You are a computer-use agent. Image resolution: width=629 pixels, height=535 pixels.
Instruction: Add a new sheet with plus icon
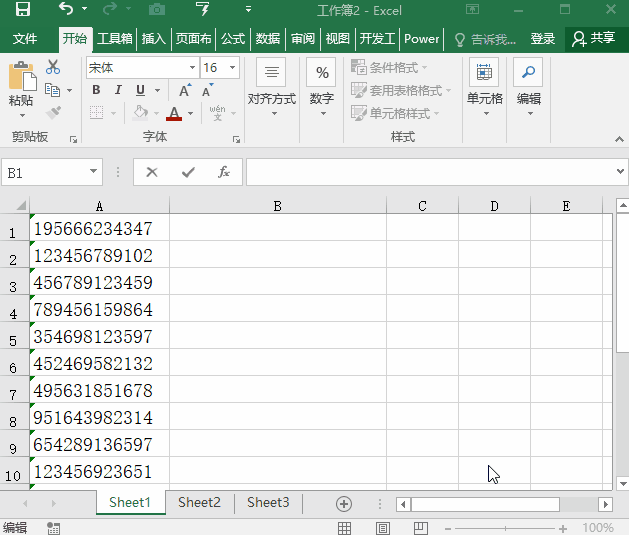click(x=344, y=504)
